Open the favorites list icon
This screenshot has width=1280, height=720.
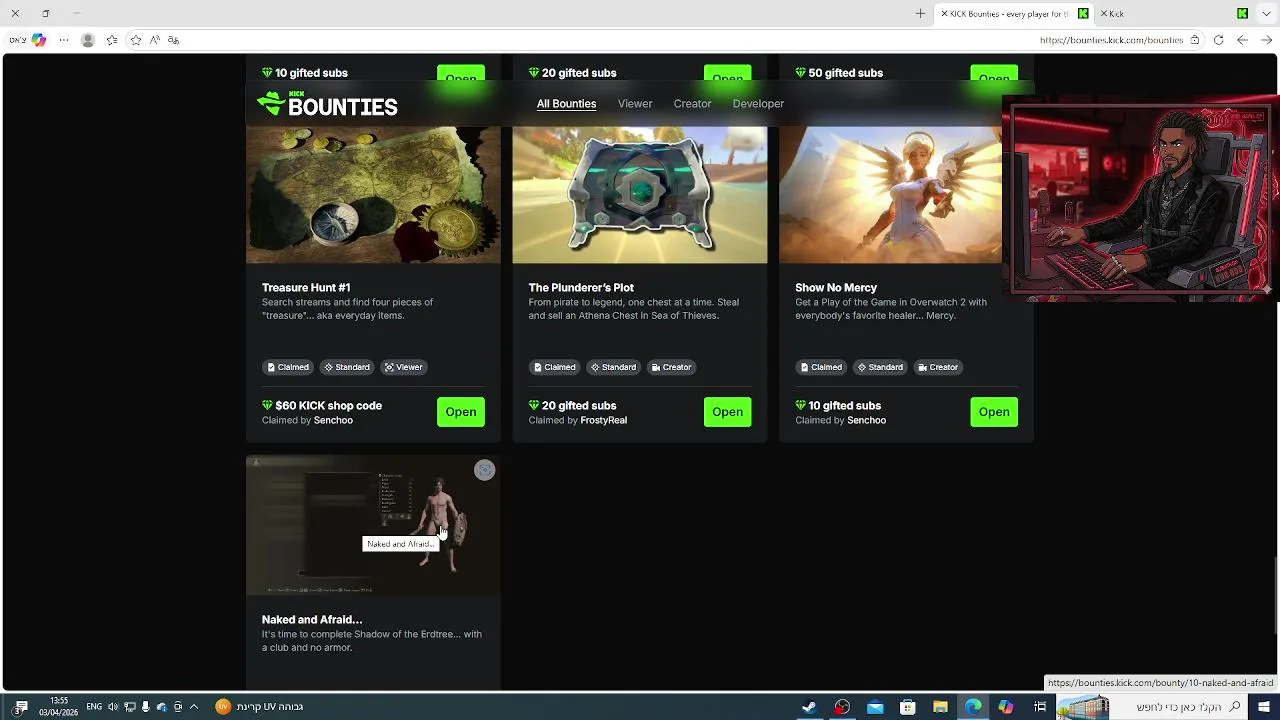click(112, 40)
